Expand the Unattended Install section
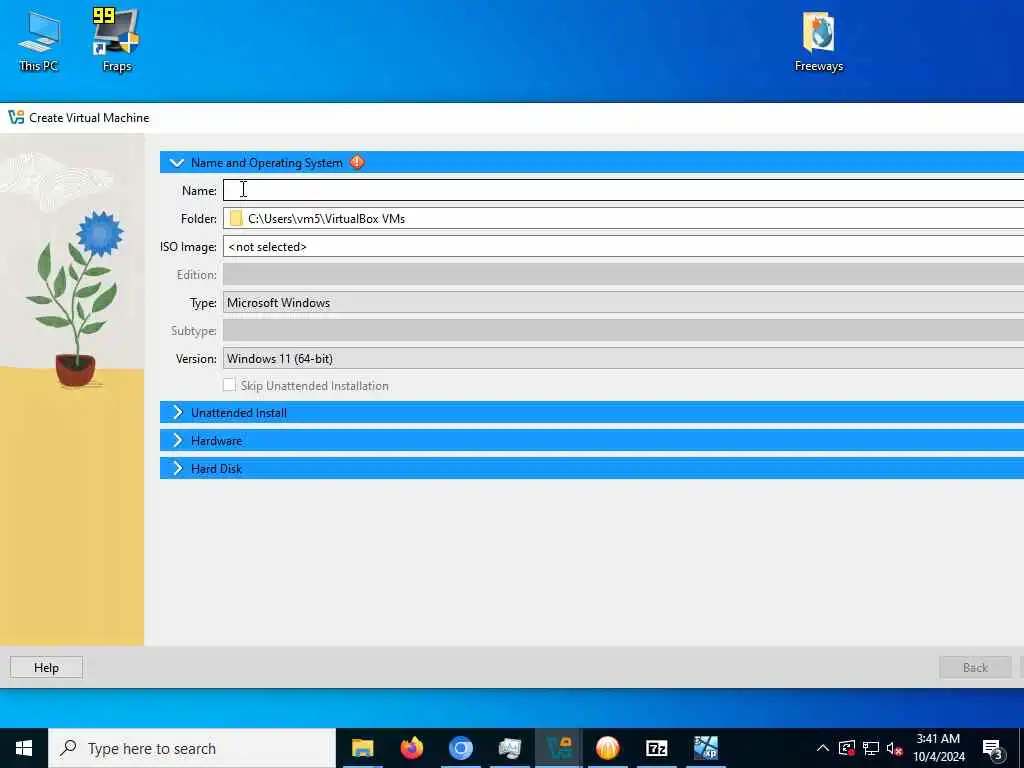The image size is (1024, 768). click(x=176, y=412)
